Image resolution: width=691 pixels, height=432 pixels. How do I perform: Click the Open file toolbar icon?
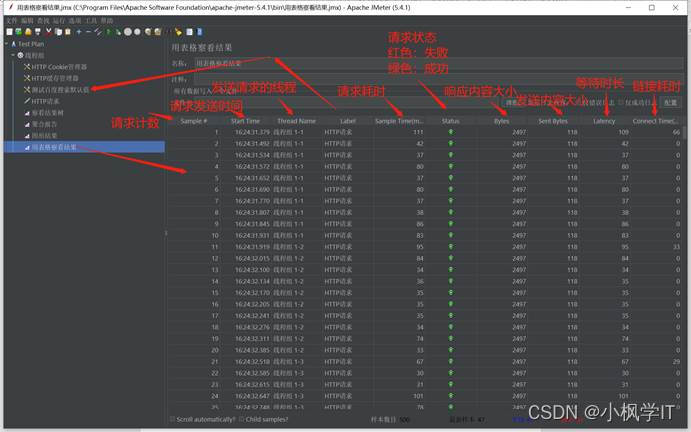pyautogui.click(x=28, y=32)
